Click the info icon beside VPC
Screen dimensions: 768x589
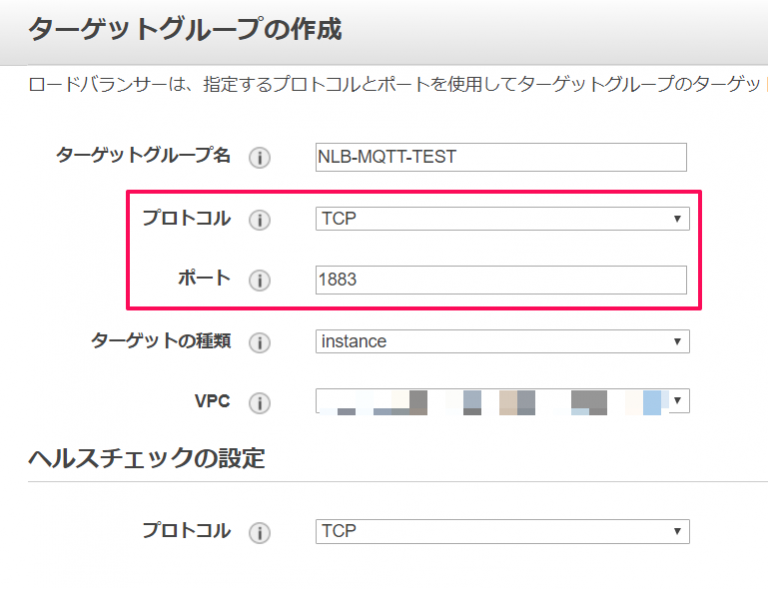point(260,403)
